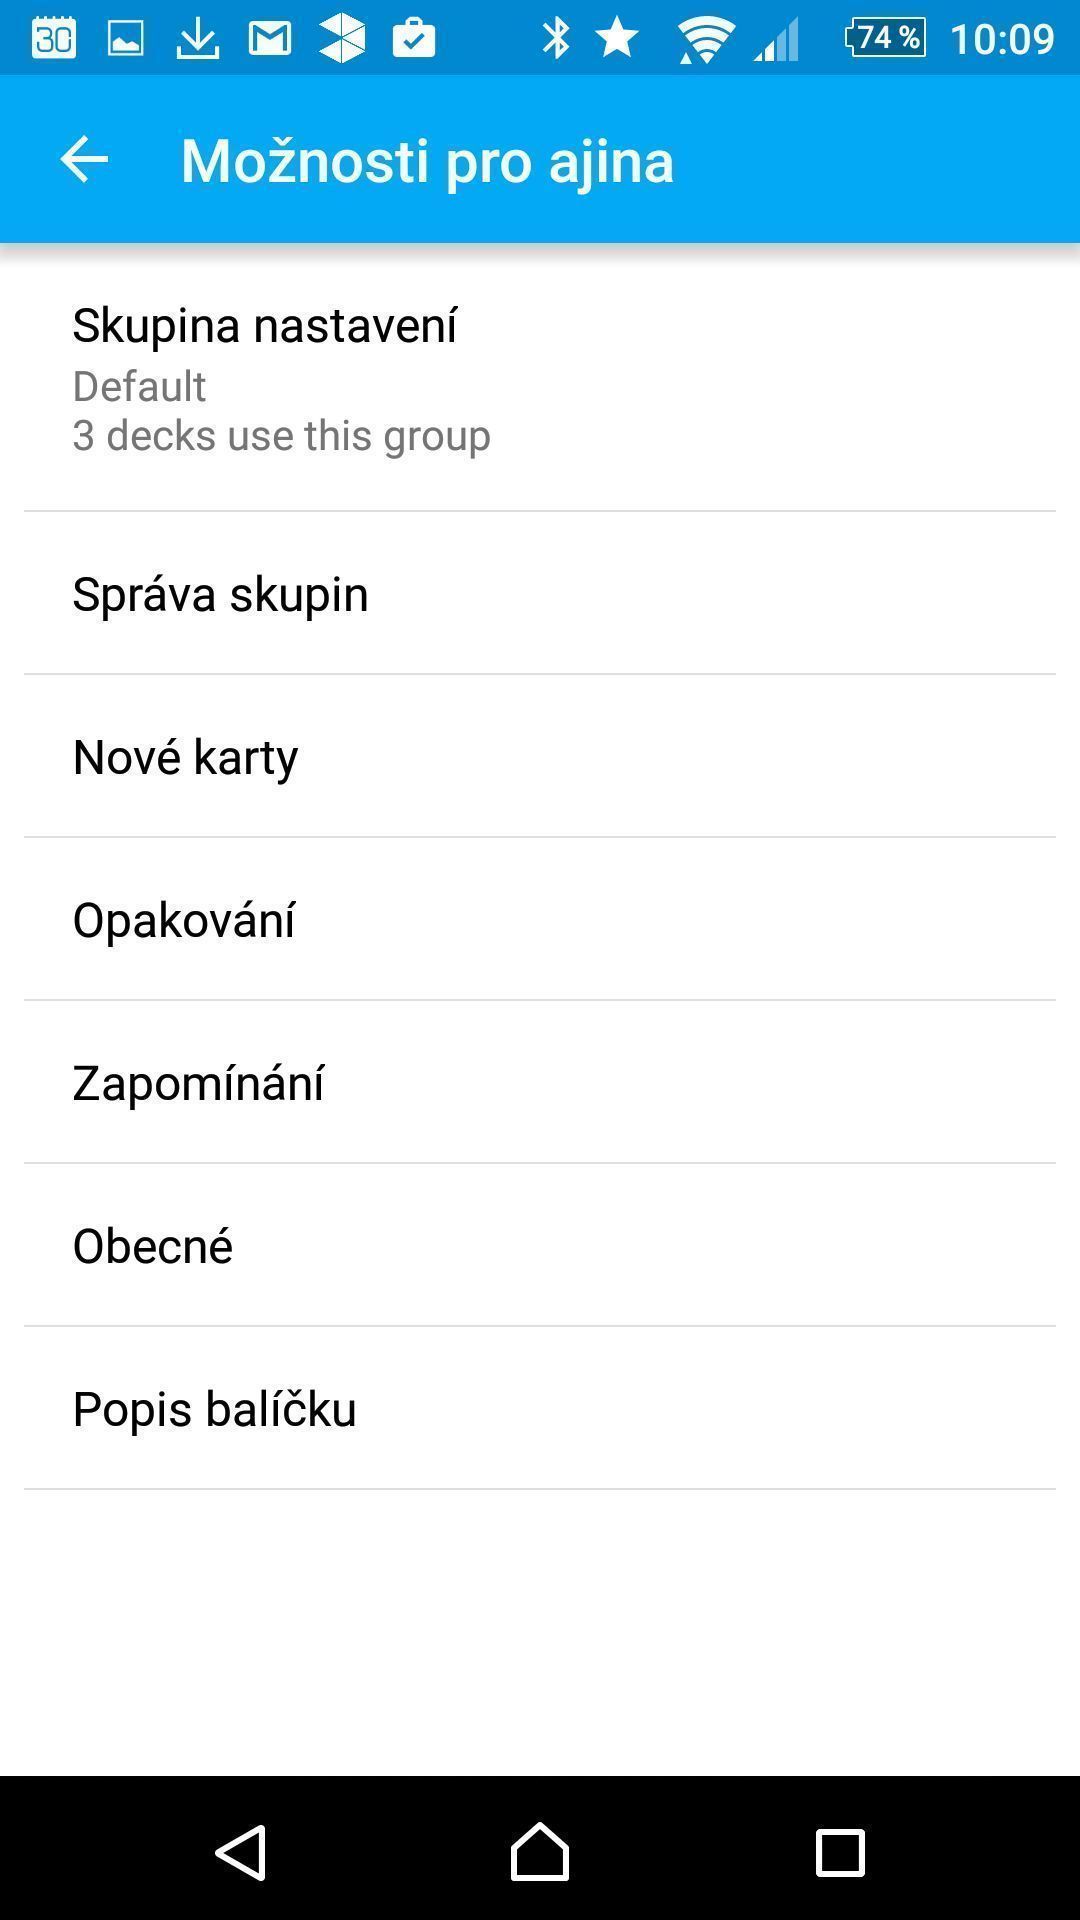Open Obecné settings section
The width and height of the screenshot is (1080, 1920).
click(540, 1246)
